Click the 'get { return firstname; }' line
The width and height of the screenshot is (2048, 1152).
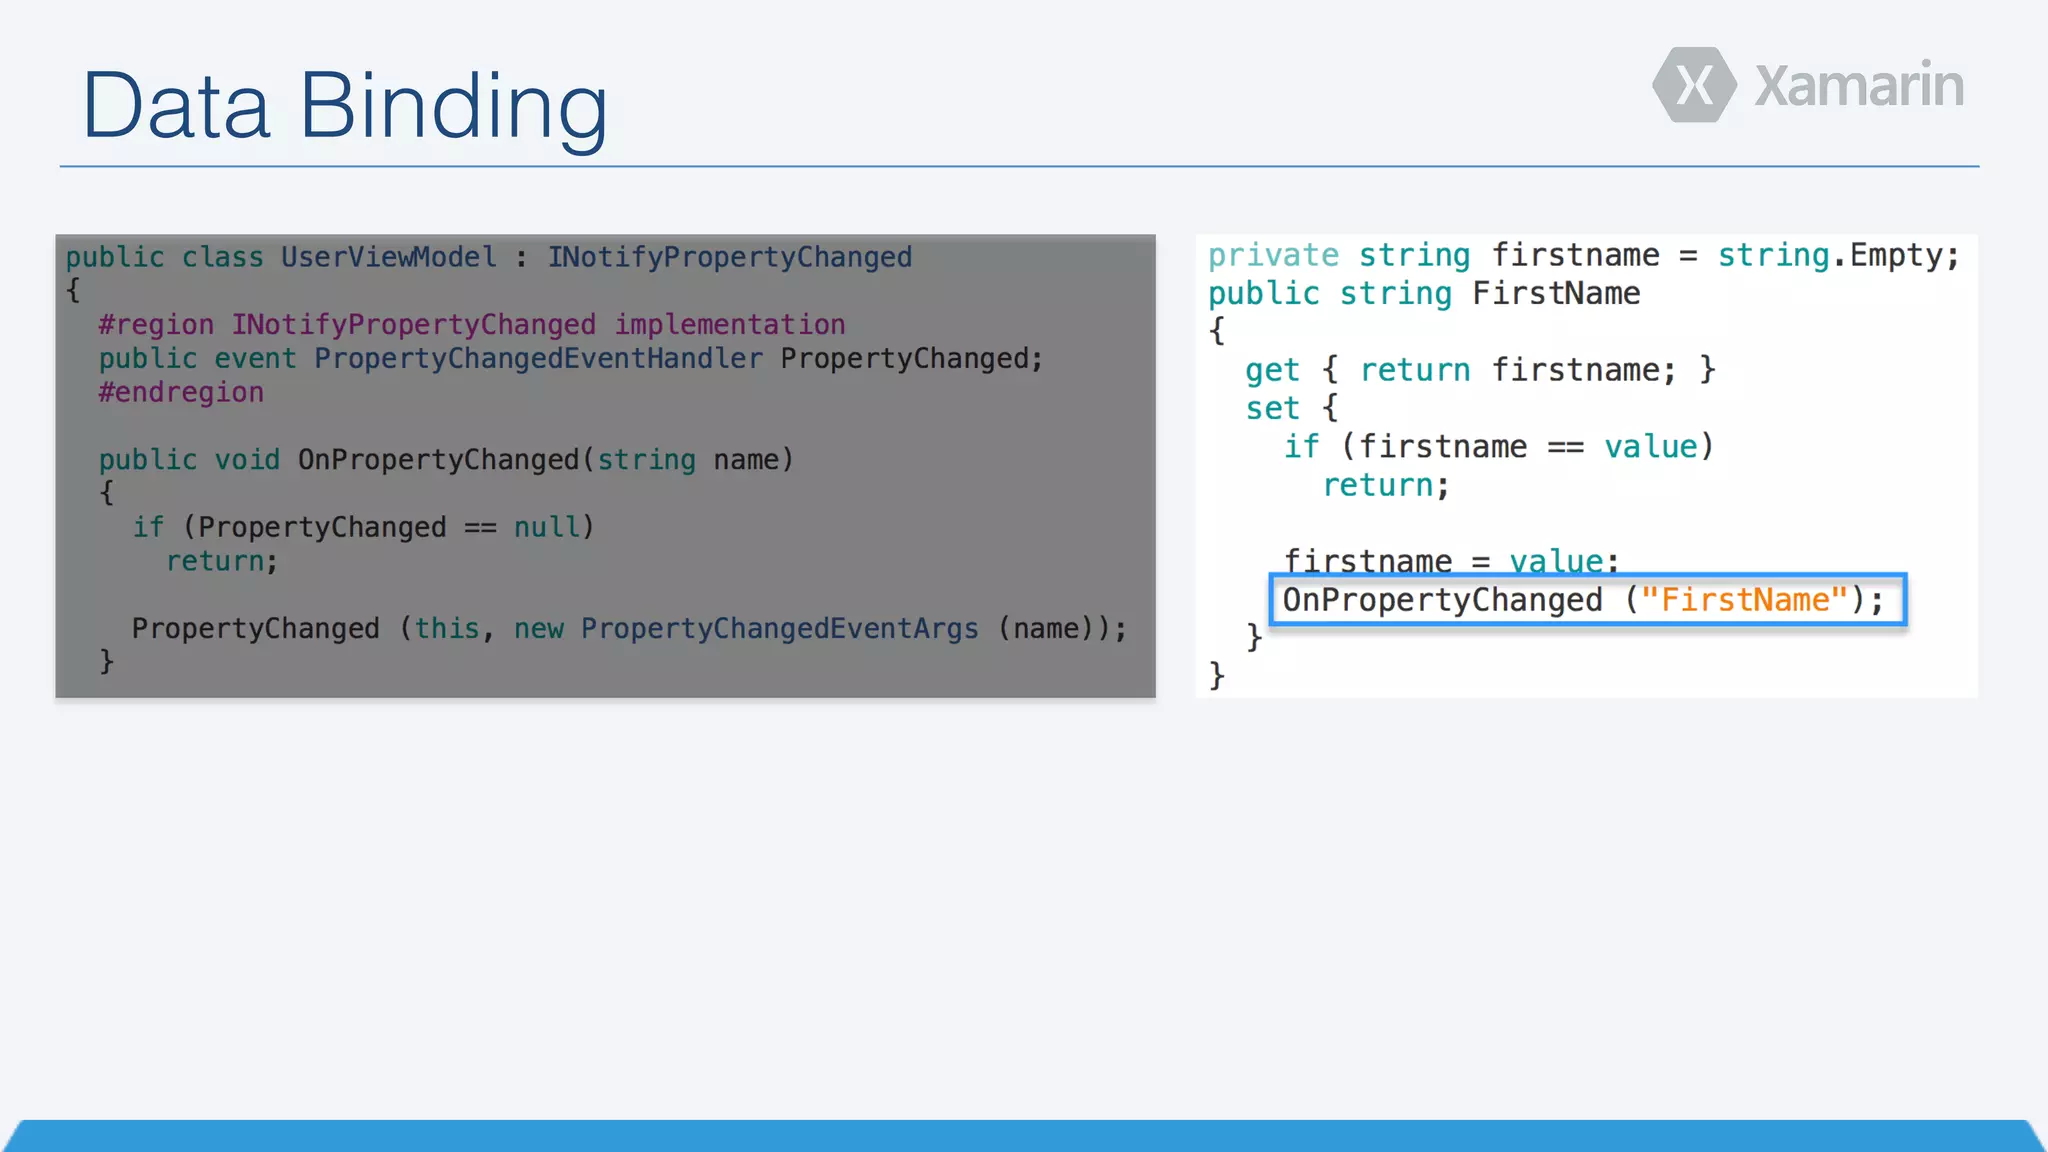coord(1481,370)
